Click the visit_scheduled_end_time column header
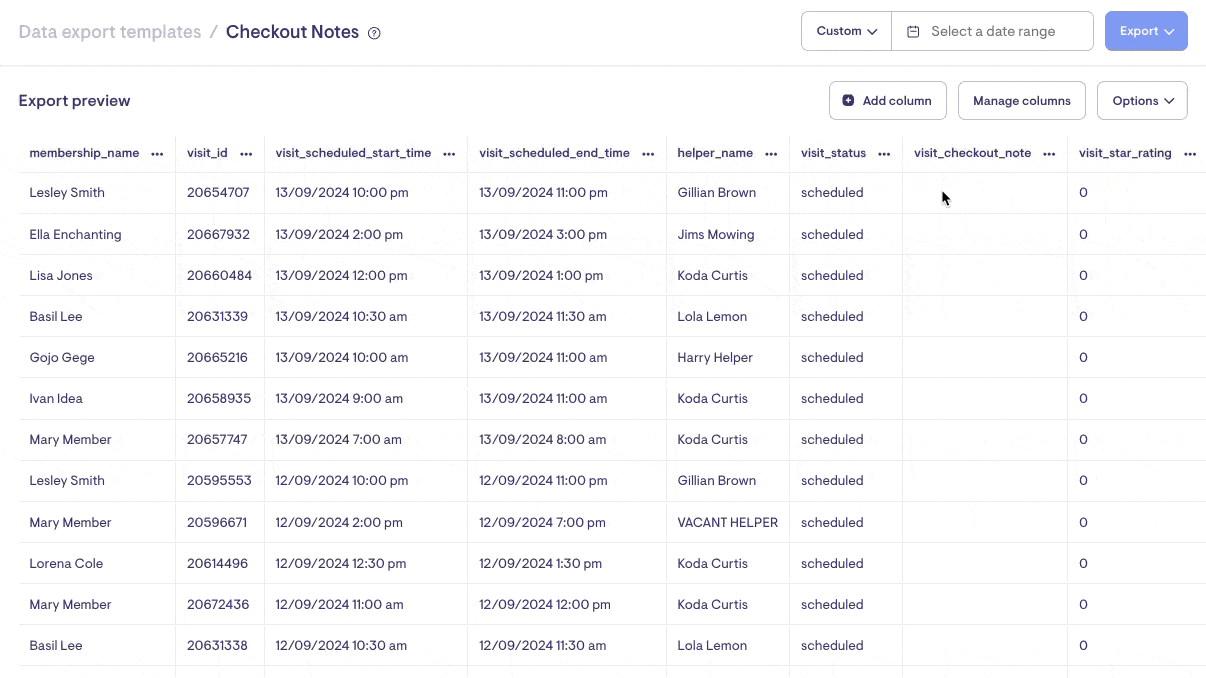The image size is (1206, 678). [x=554, y=153]
